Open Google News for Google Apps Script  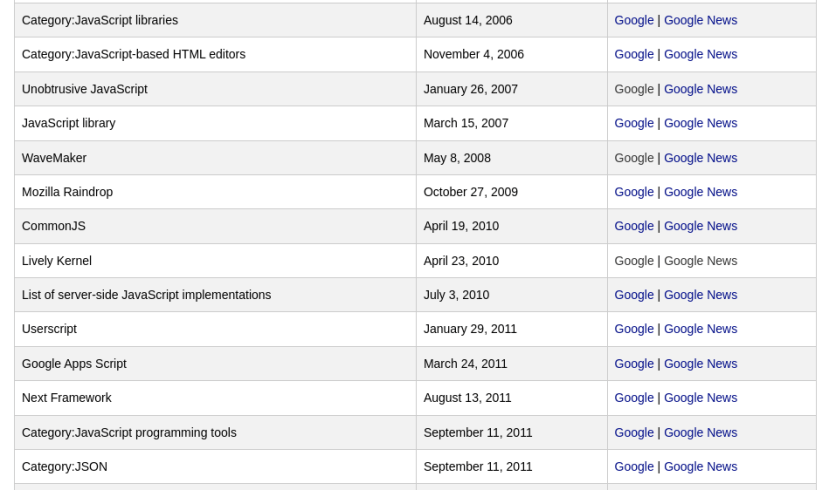(700, 364)
